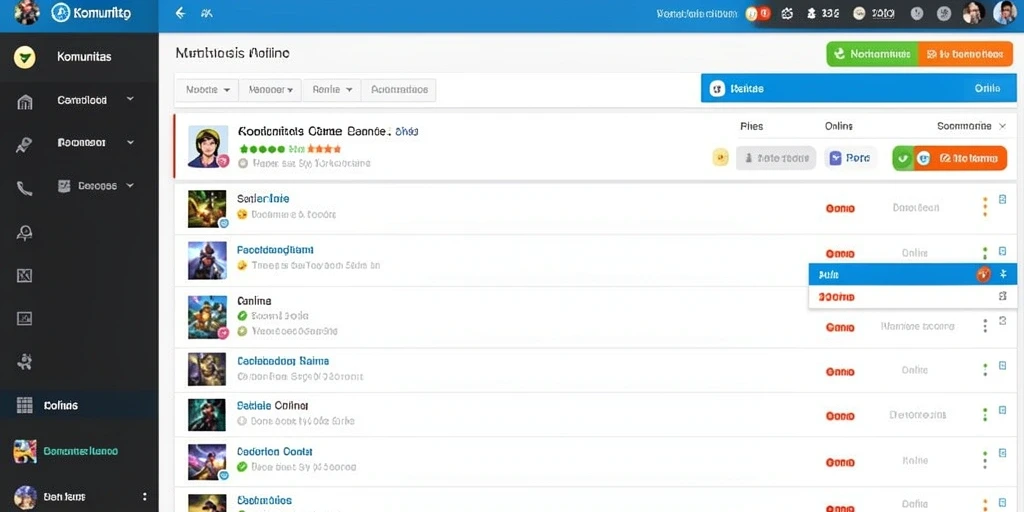
Task: Open the Renlie filter dropdown
Action: (332, 90)
